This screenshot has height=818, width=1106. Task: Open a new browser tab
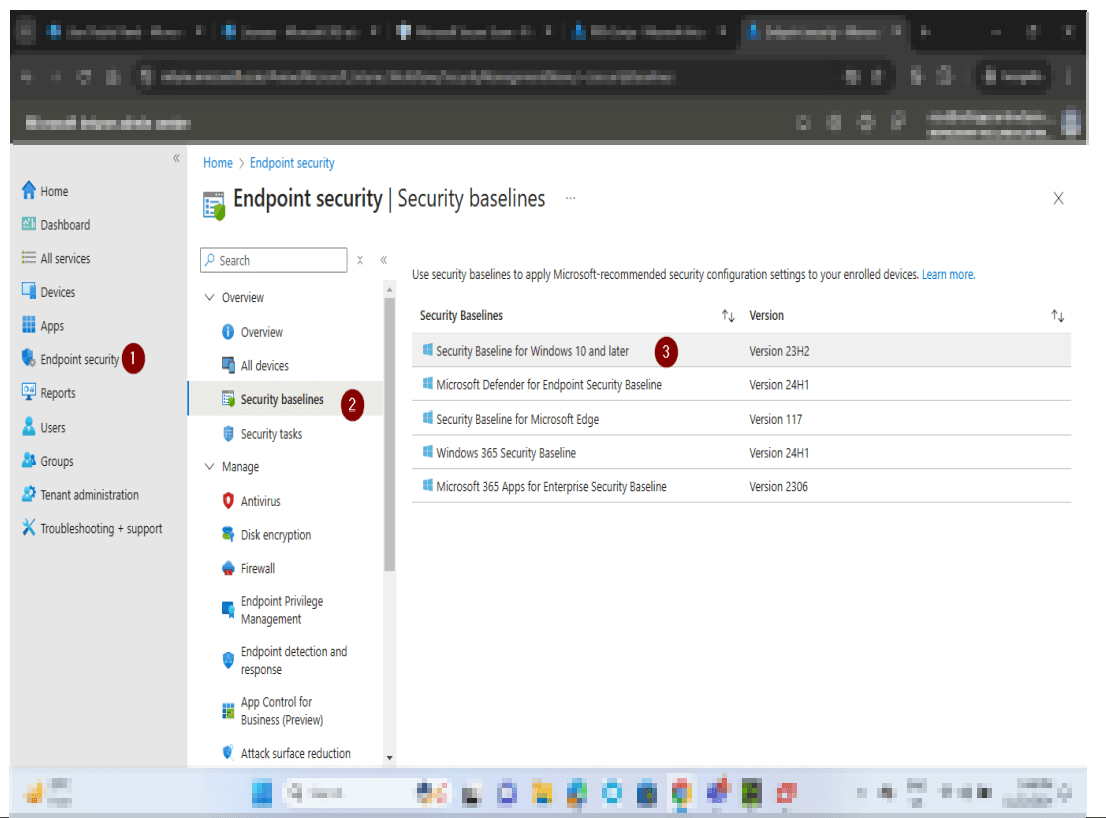[925, 31]
